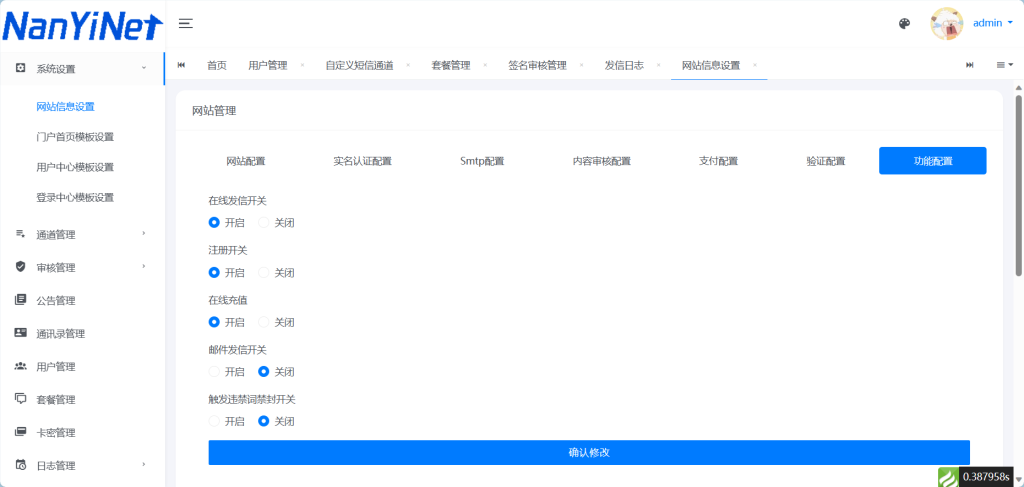Viewport: 1024px width, 487px height.
Task: Click the admin avatar picture
Action: coord(947,24)
